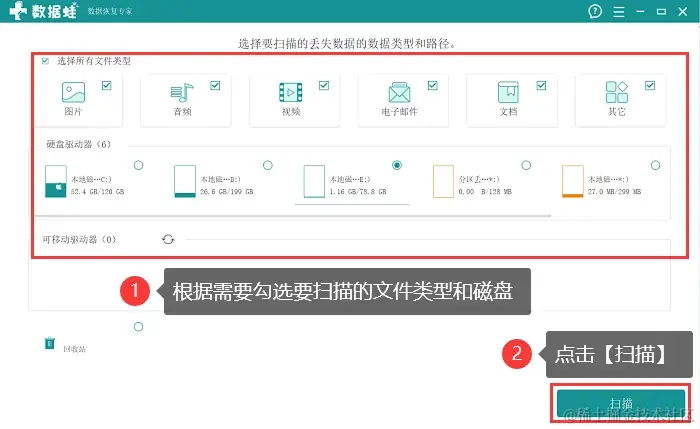Click the 回收站 label text
Image resolution: width=700 pixels, height=429 pixels.
[74, 349]
